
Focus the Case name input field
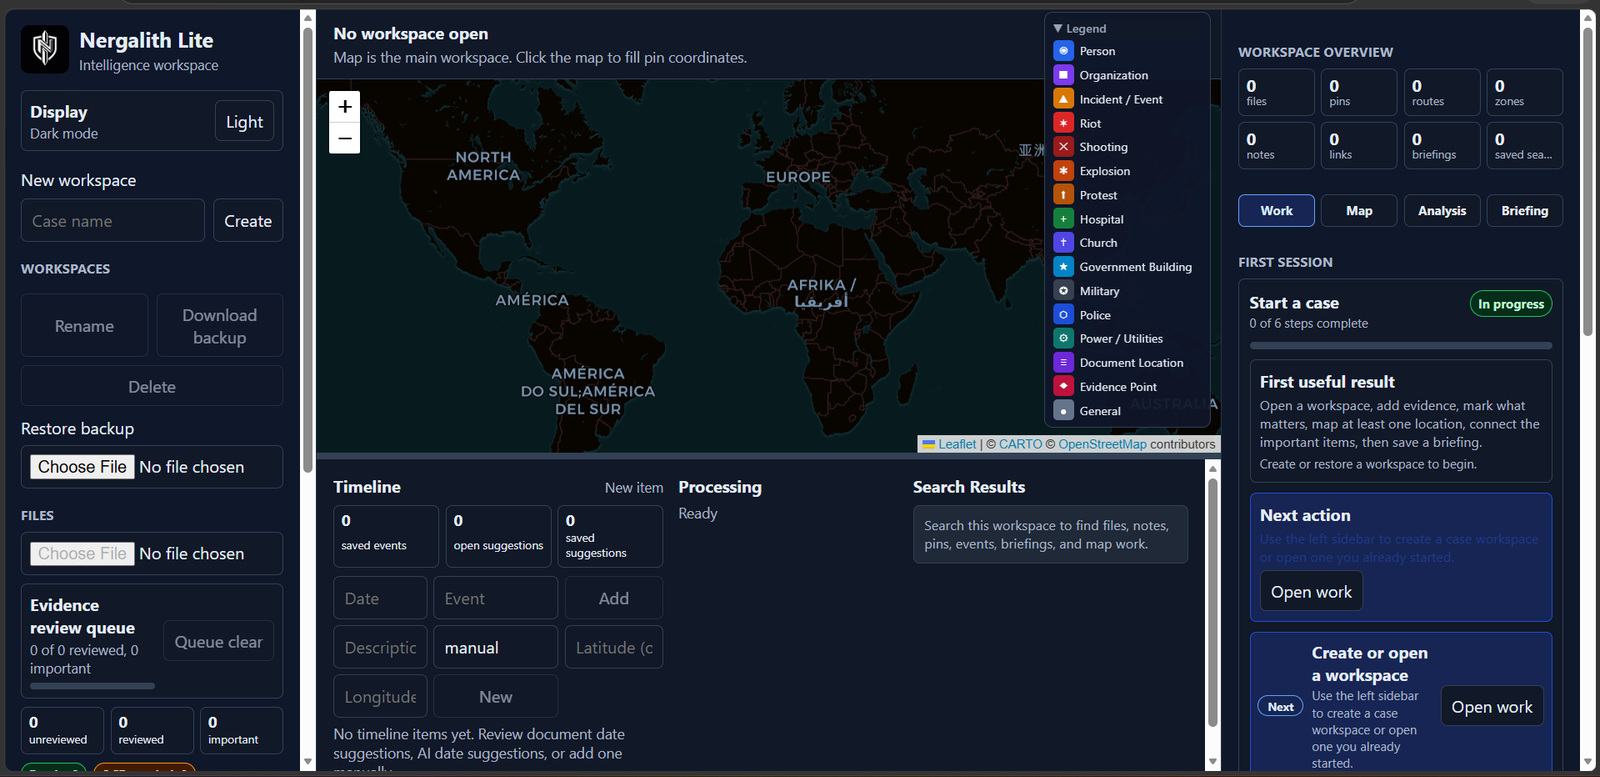[113, 221]
